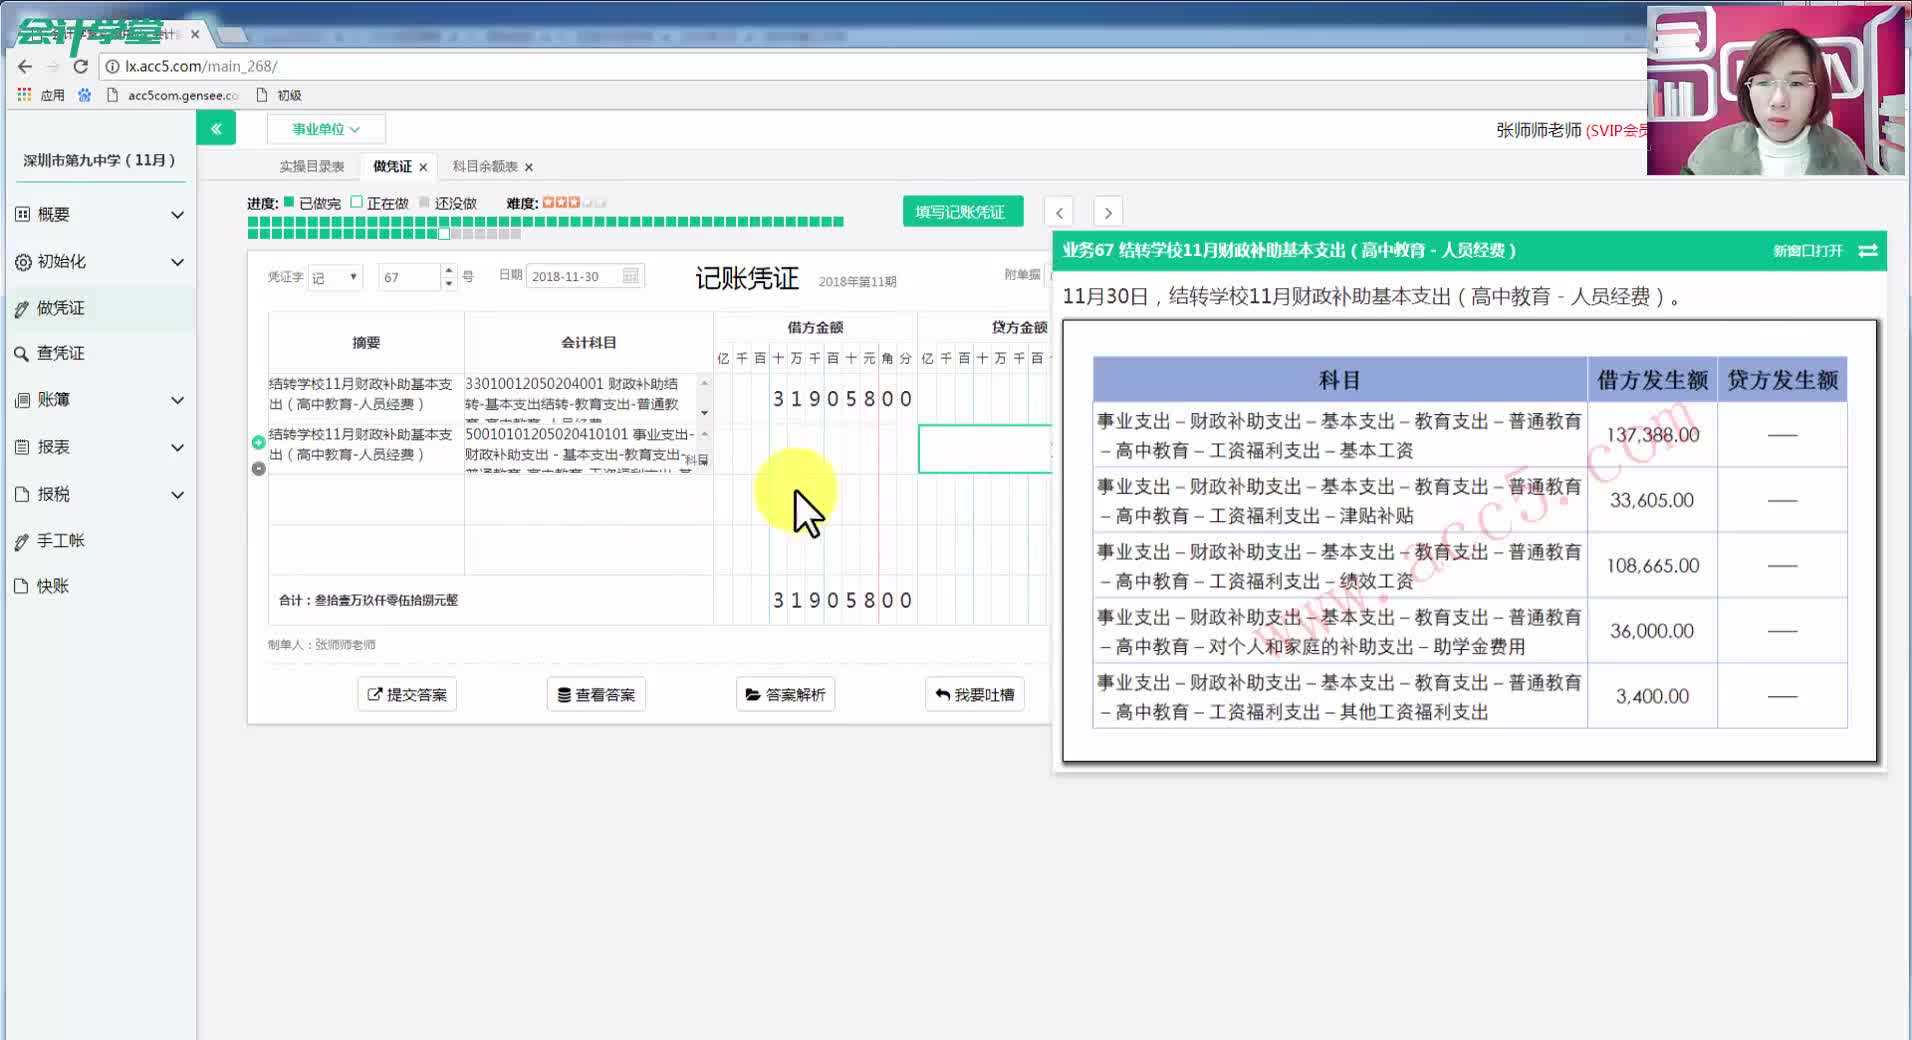Select 手工帐 in the sidebar
The width and height of the screenshot is (1912, 1040).
tap(99, 540)
